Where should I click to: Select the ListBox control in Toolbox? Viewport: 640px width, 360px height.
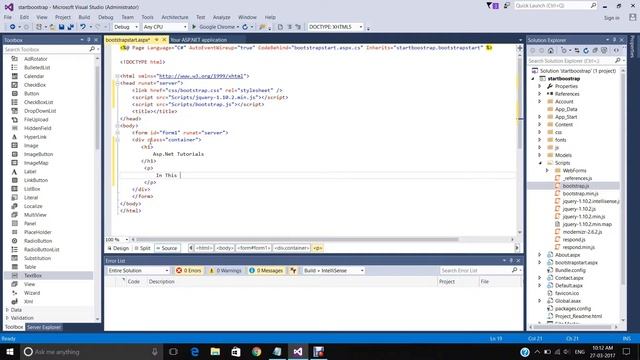[x=32, y=189]
